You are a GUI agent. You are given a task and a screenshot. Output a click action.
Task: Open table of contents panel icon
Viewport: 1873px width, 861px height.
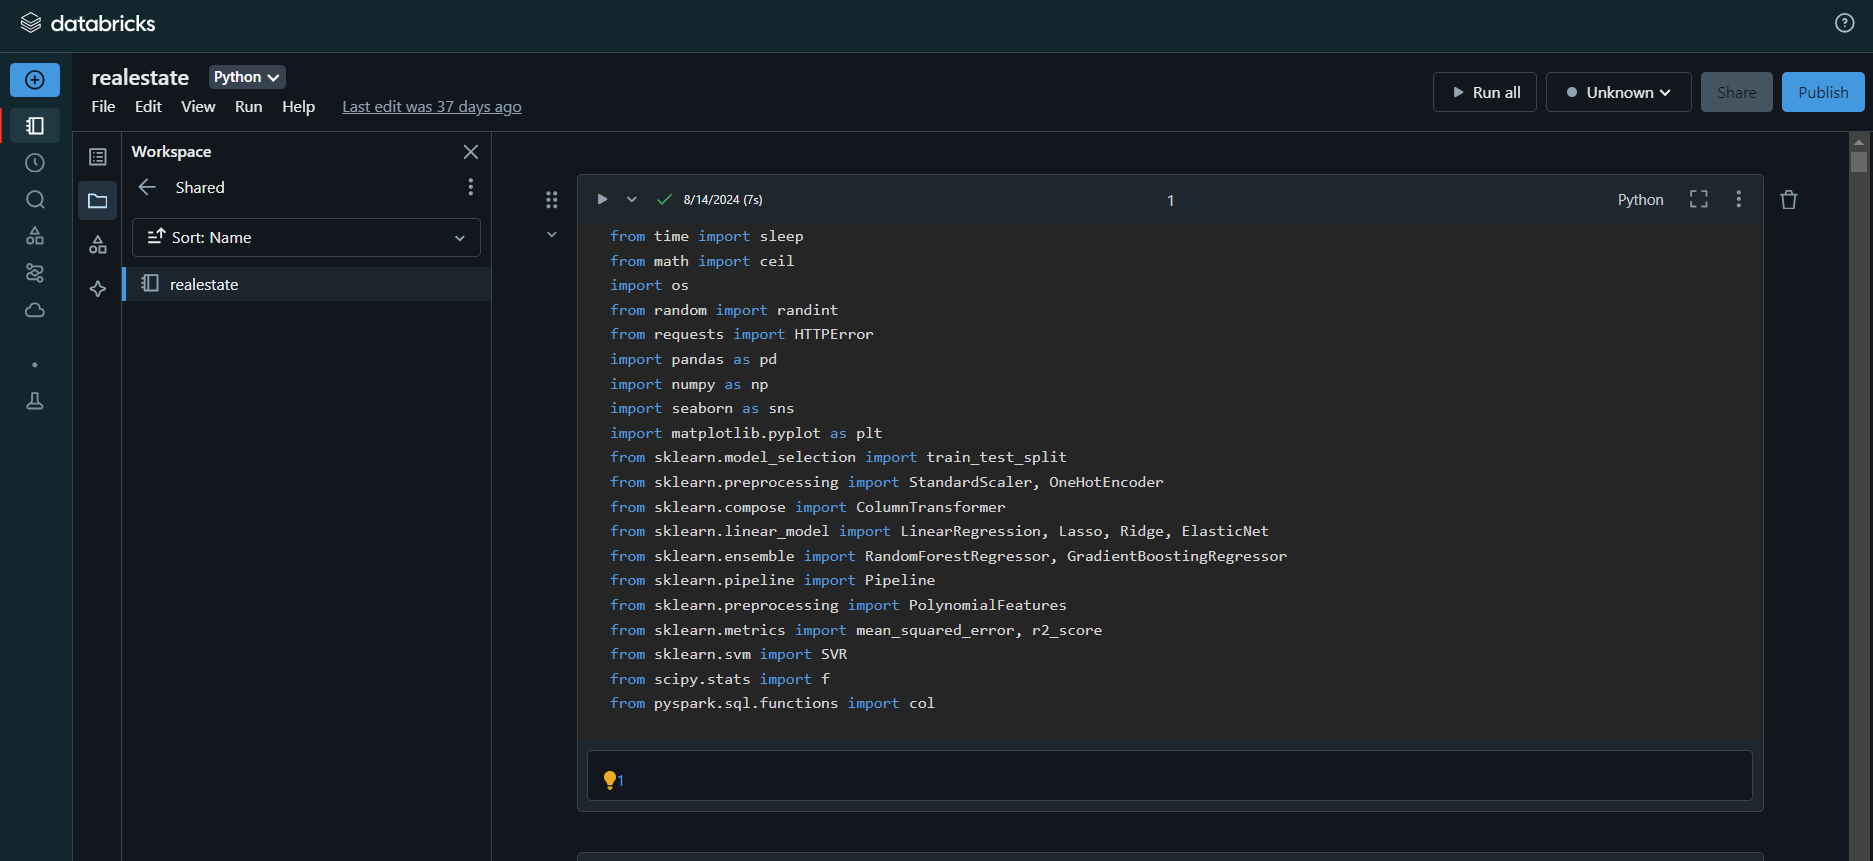pyautogui.click(x=98, y=157)
